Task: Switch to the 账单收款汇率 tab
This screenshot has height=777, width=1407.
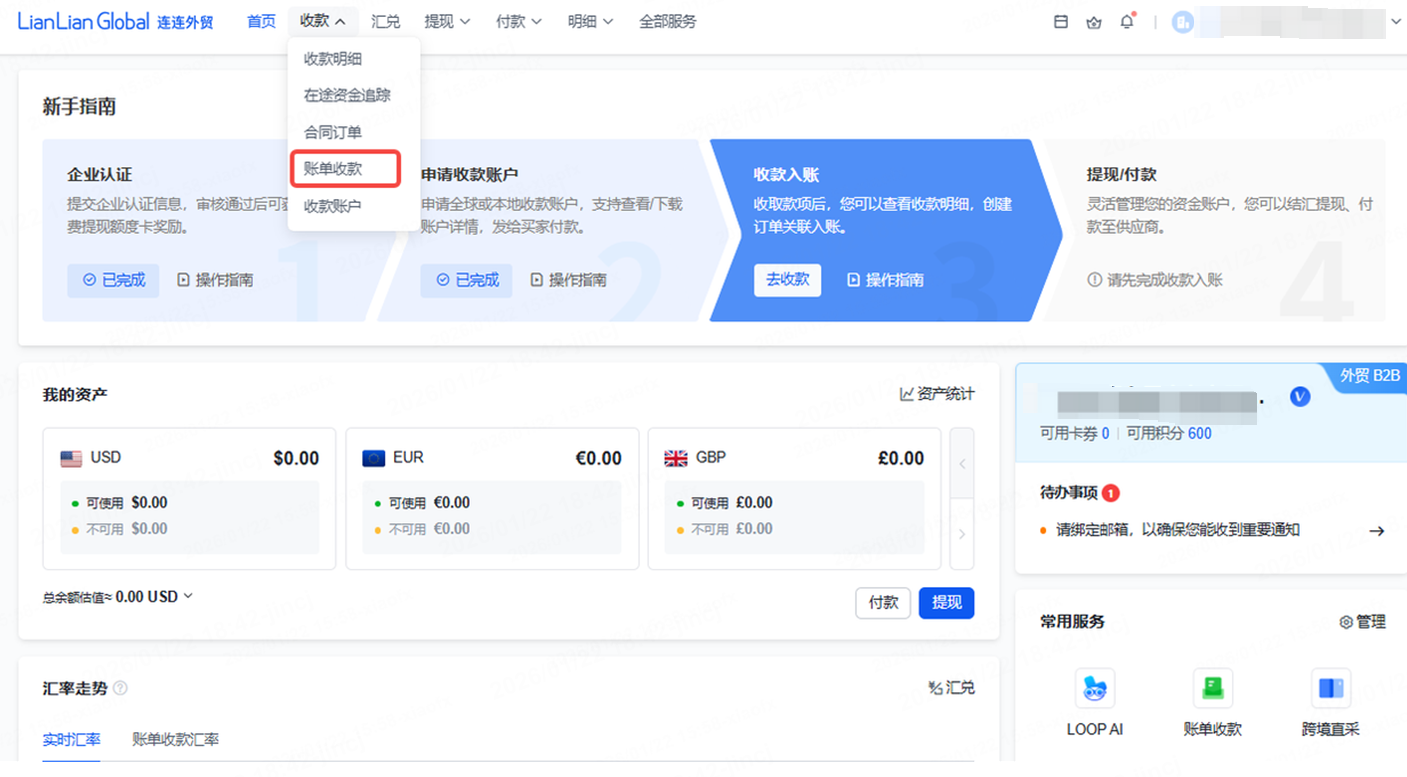Action: click(x=175, y=740)
